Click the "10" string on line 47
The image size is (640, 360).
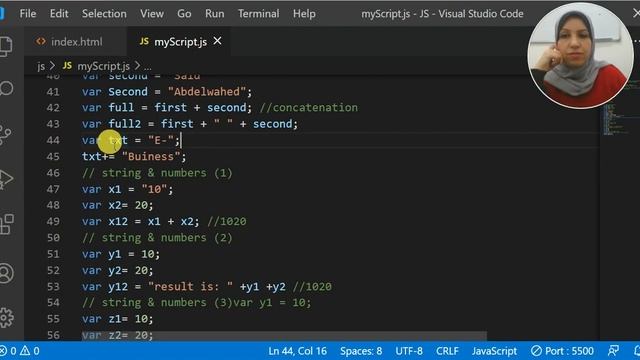coord(154,189)
